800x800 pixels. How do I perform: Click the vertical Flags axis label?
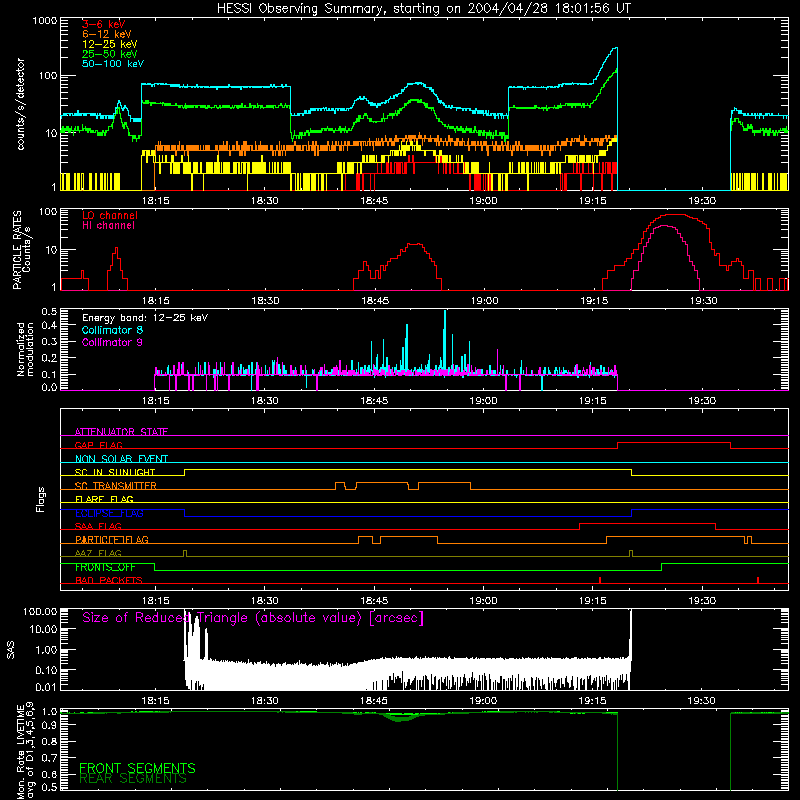point(41,499)
